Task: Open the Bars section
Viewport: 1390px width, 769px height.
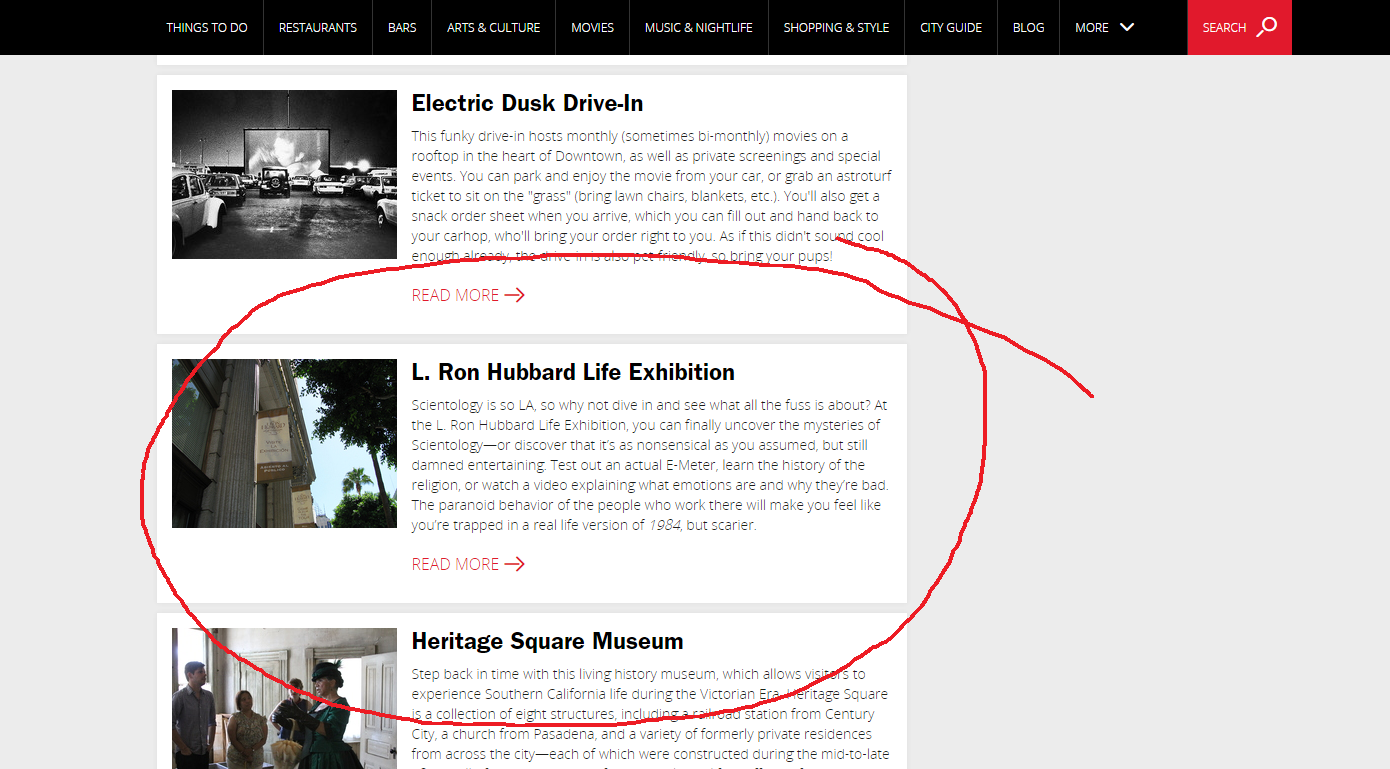Action: [402, 27]
